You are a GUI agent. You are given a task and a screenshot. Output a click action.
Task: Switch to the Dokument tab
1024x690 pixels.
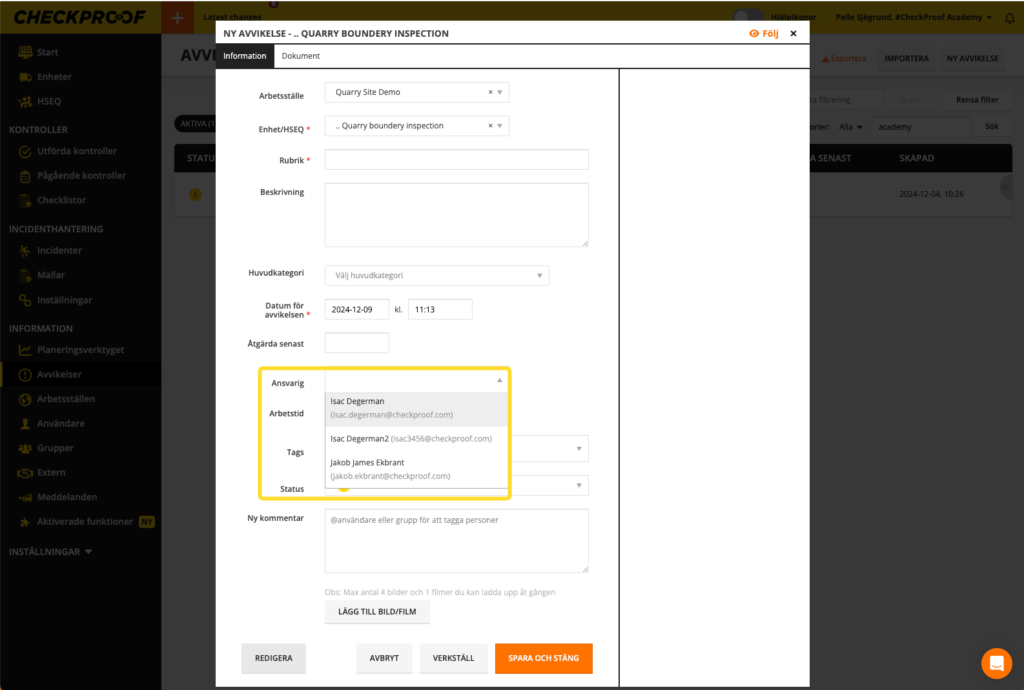coord(300,56)
